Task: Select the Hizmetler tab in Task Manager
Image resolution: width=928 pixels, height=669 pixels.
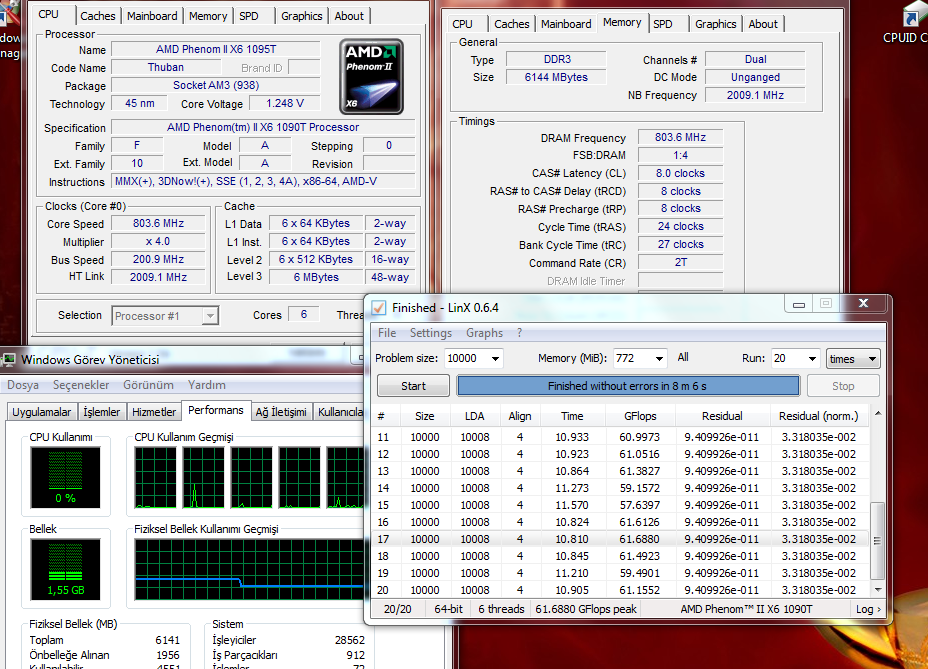Action: (154, 412)
